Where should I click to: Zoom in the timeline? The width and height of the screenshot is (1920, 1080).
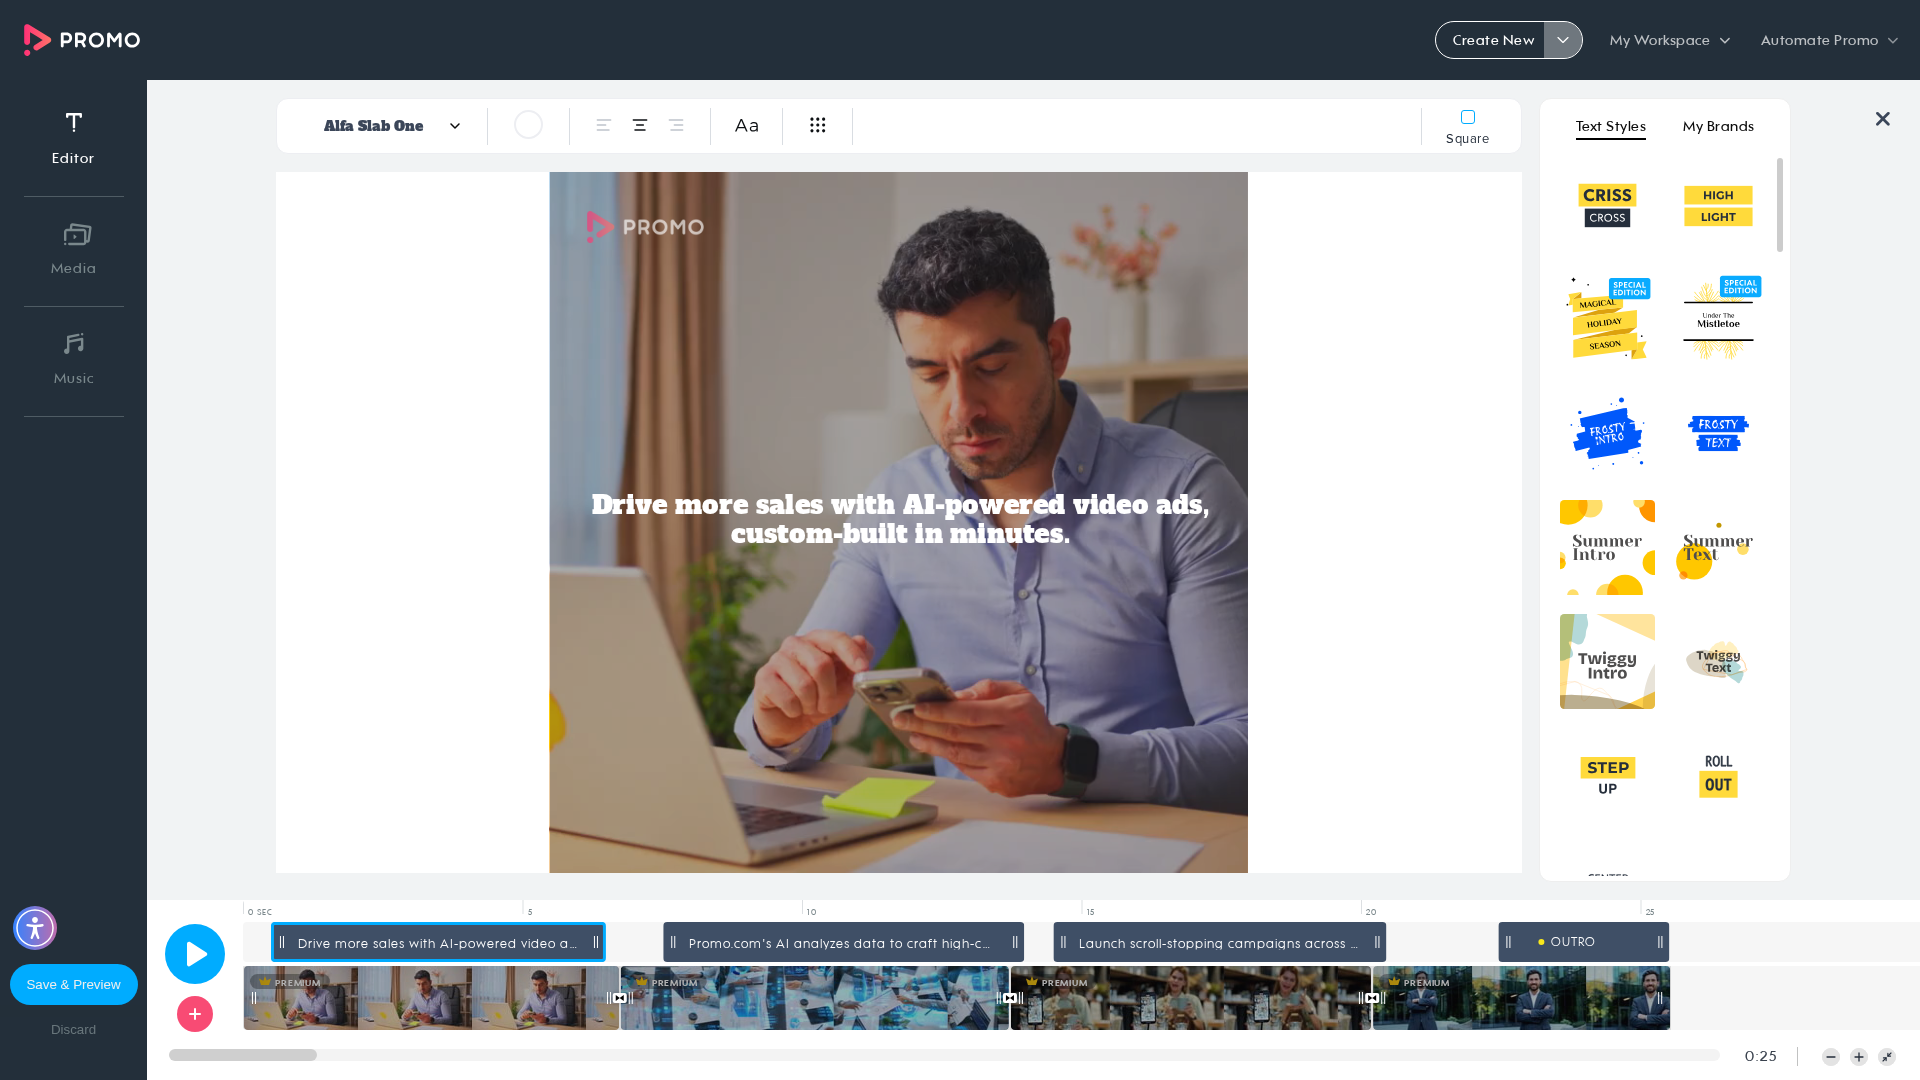click(1859, 1057)
